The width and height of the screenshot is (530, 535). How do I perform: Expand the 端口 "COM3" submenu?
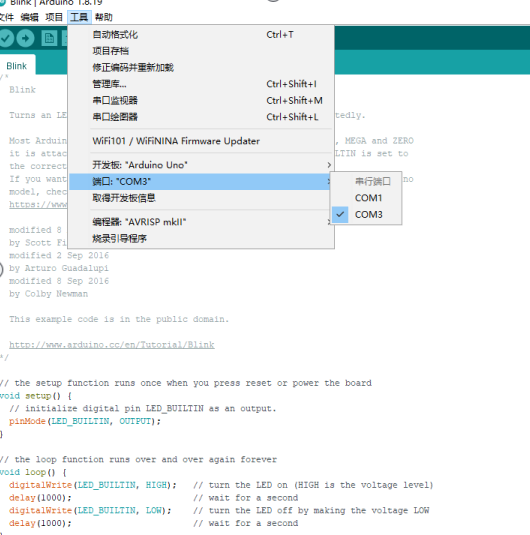click(x=201, y=182)
